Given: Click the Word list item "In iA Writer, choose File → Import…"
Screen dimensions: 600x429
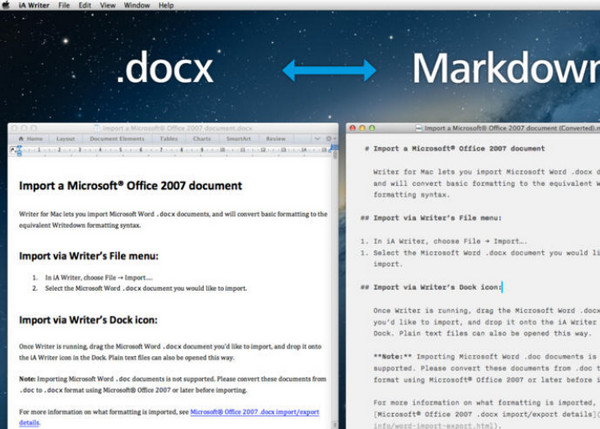Looking at the screenshot, I should (99, 277).
